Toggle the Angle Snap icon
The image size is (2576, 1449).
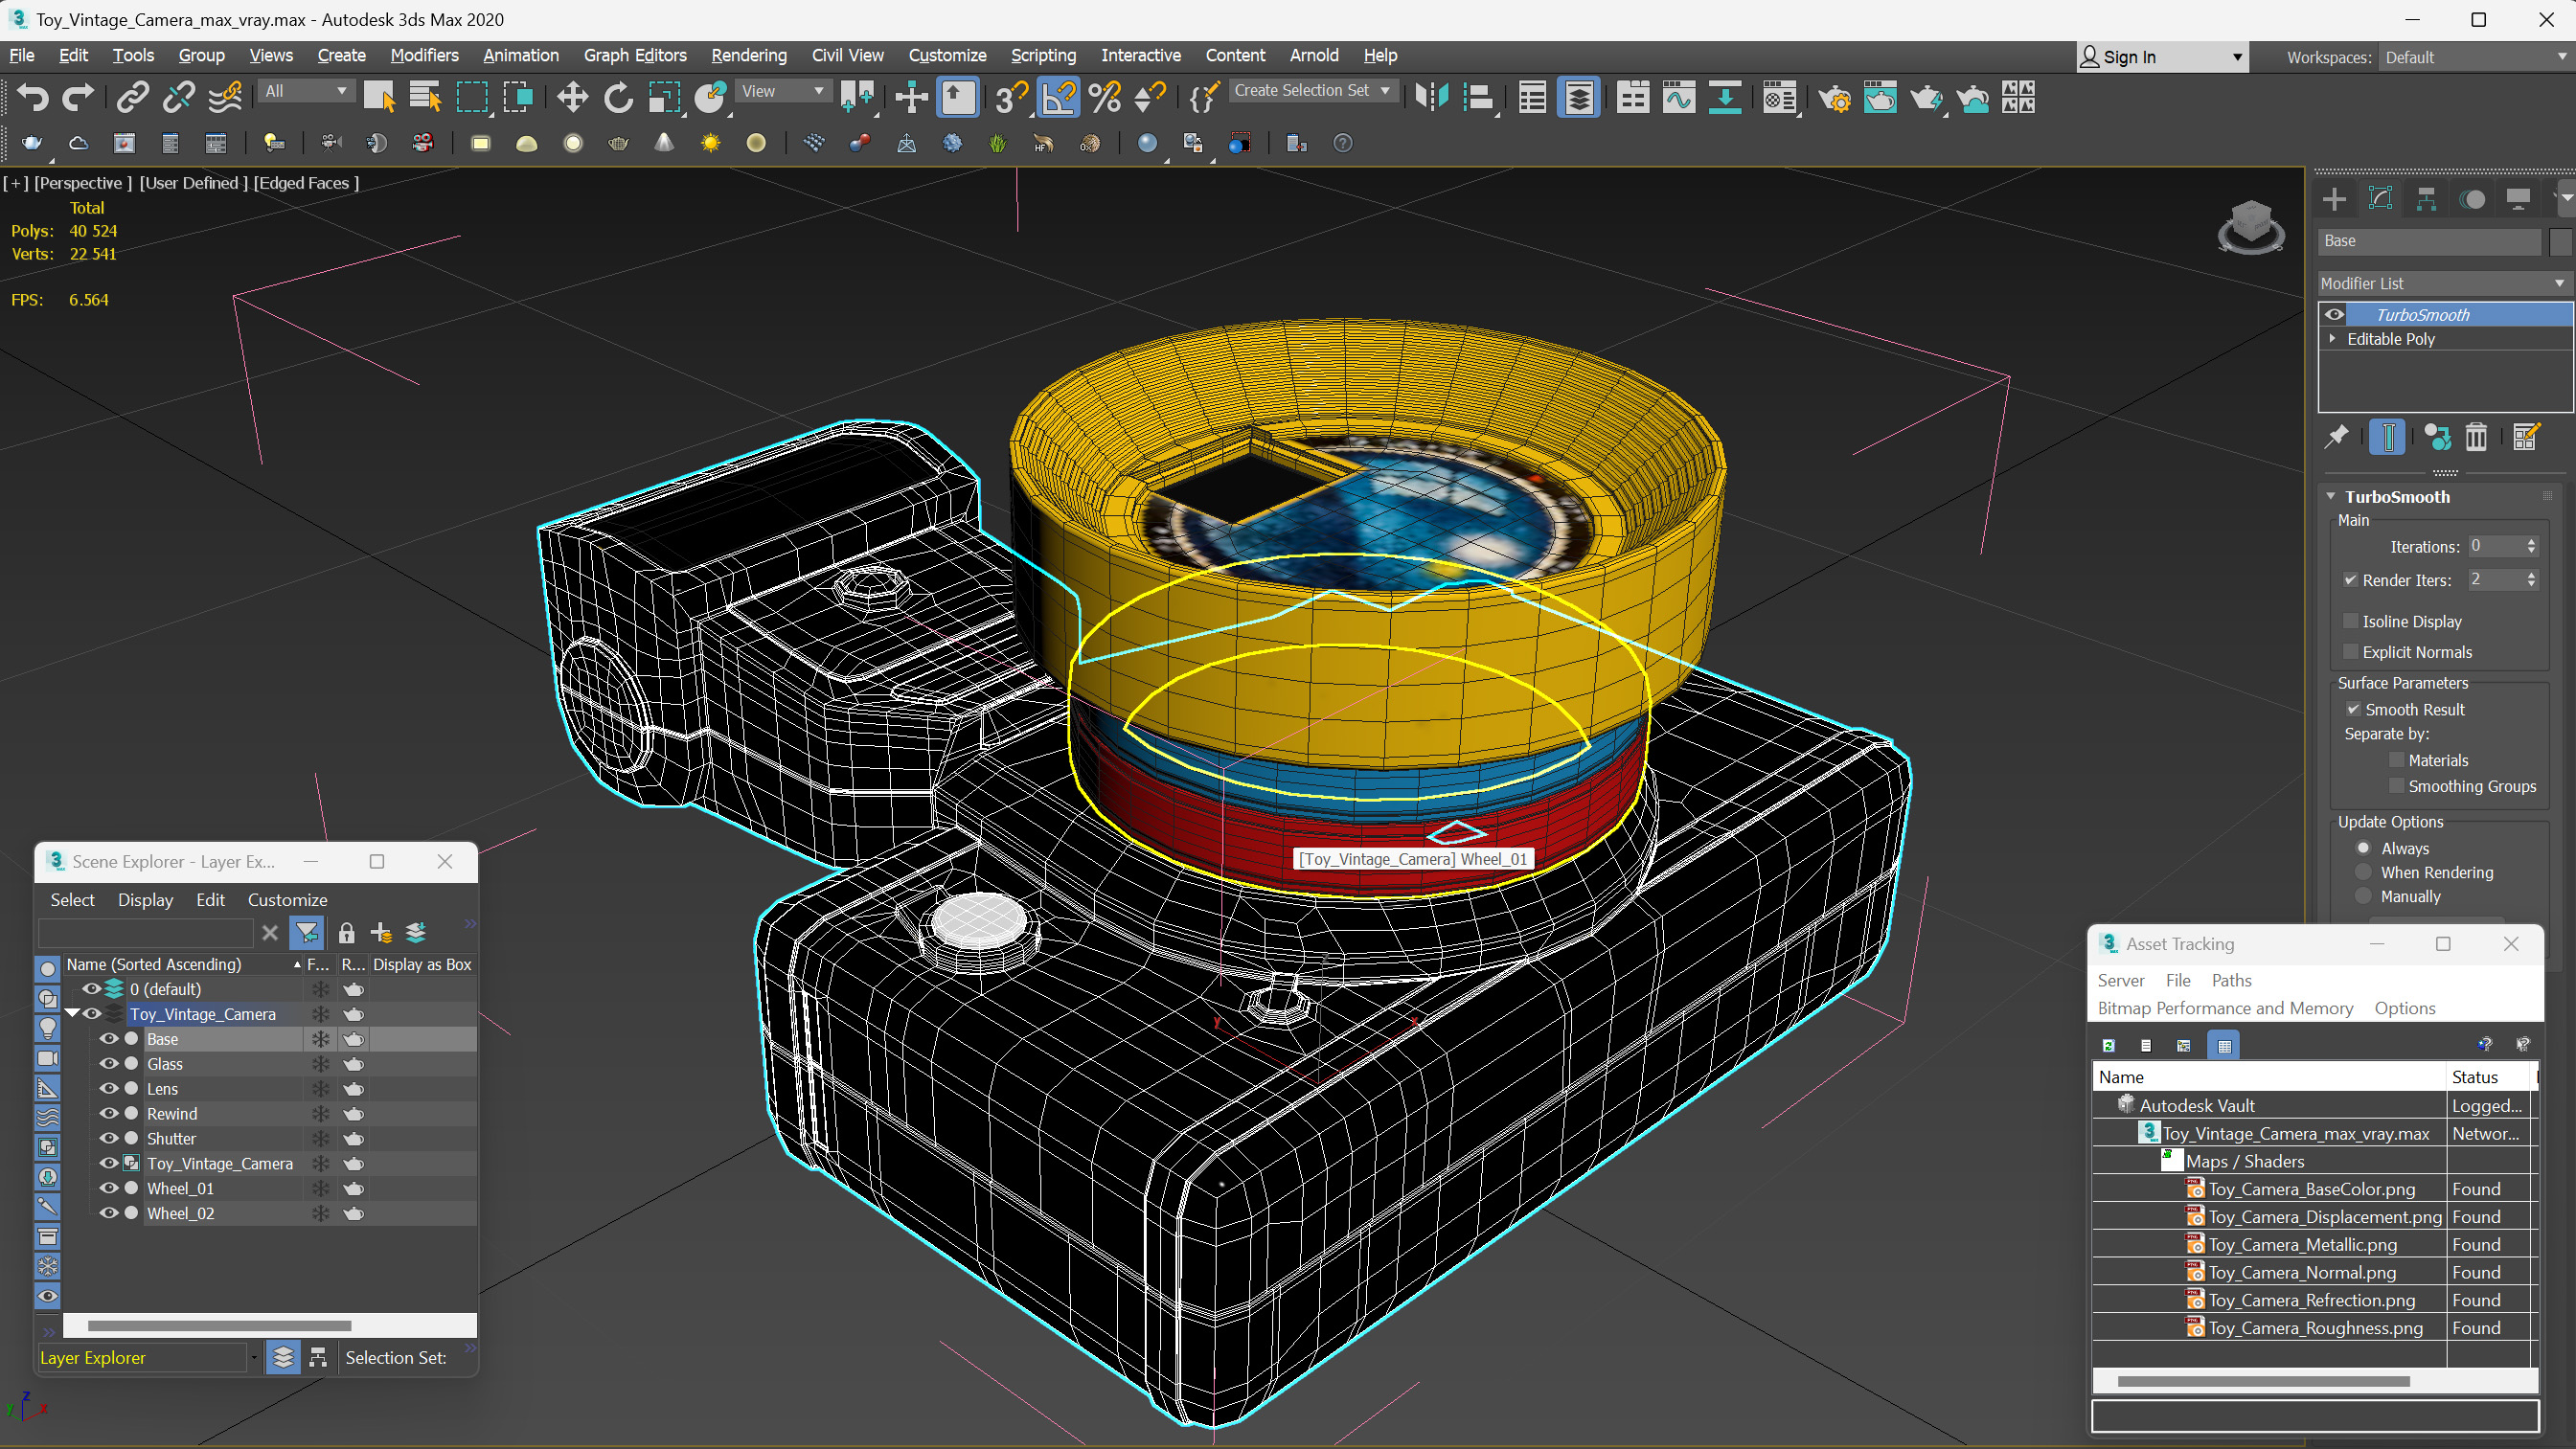(x=1059, y=97)
